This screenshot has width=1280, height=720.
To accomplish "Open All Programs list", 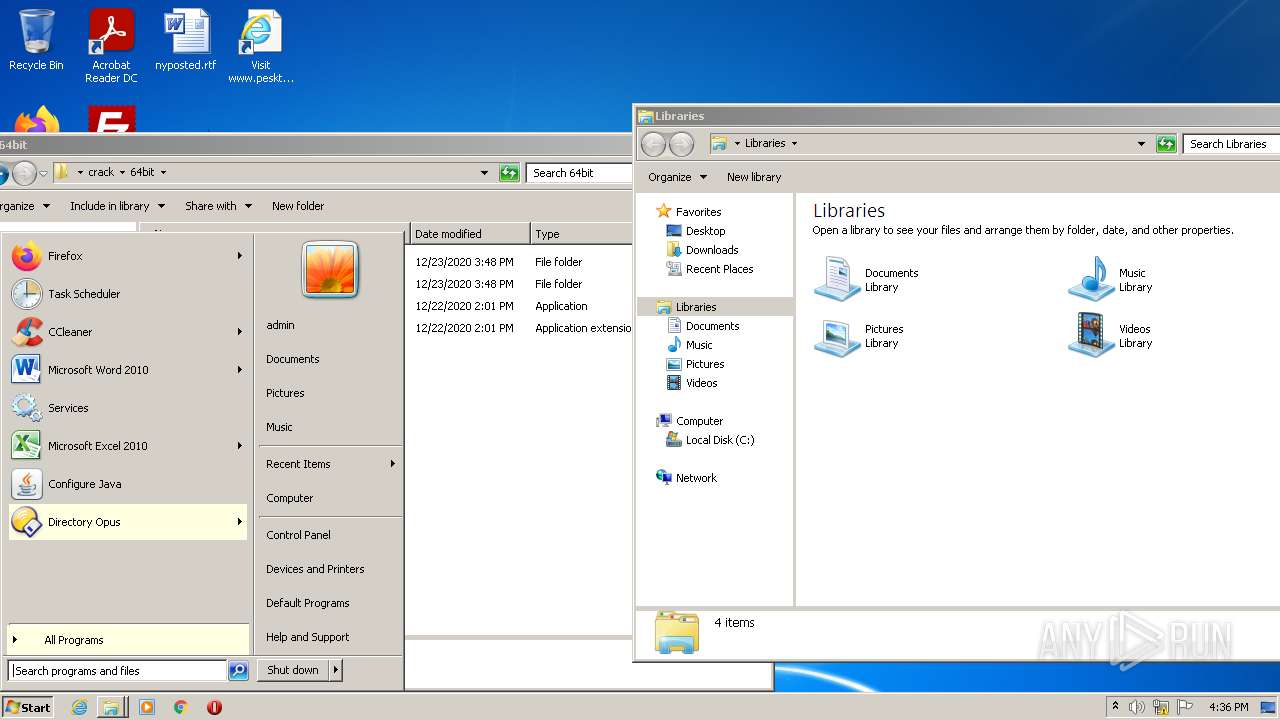I will (x=128, y=640).
